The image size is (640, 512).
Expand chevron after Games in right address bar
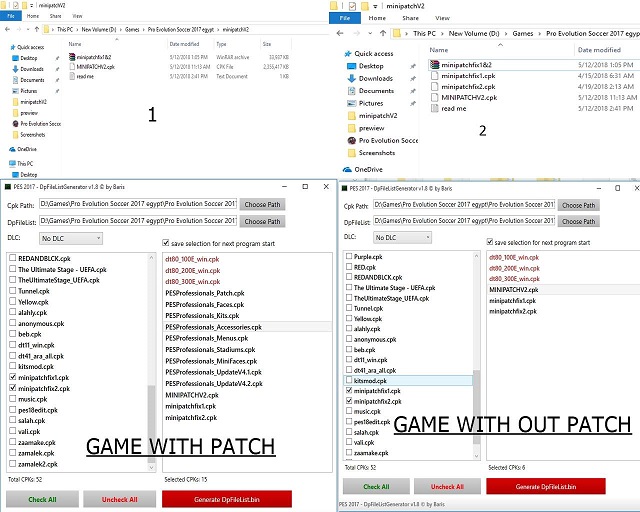point(540,33)
